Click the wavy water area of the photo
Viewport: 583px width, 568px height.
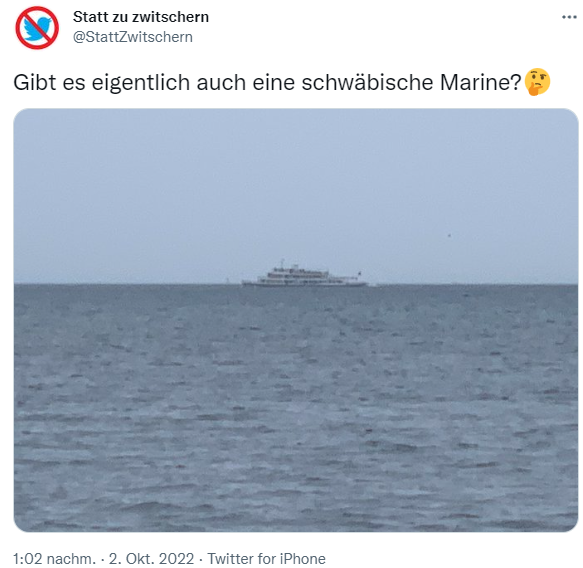[296, 408]
